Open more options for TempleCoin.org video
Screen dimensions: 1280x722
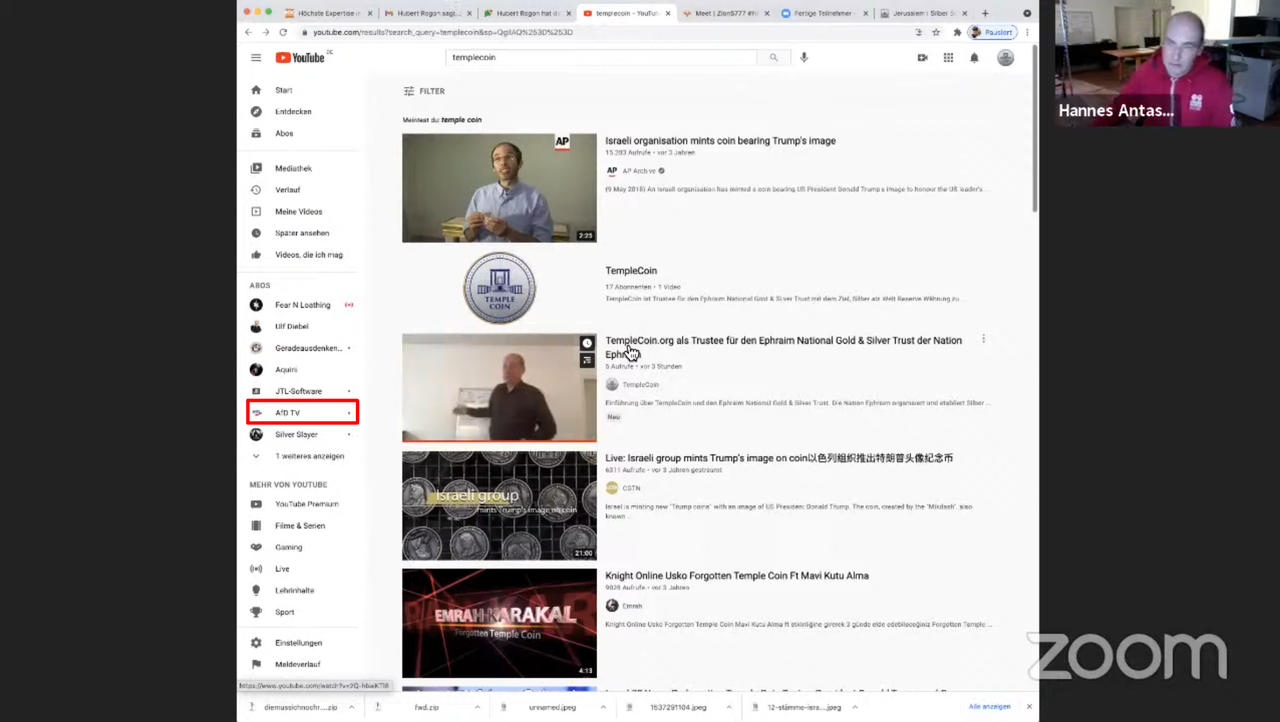(x=983, y=339)
